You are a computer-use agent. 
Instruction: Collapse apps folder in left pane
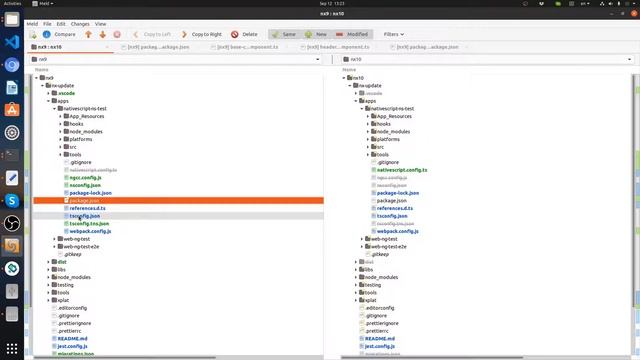pos(49,101)
